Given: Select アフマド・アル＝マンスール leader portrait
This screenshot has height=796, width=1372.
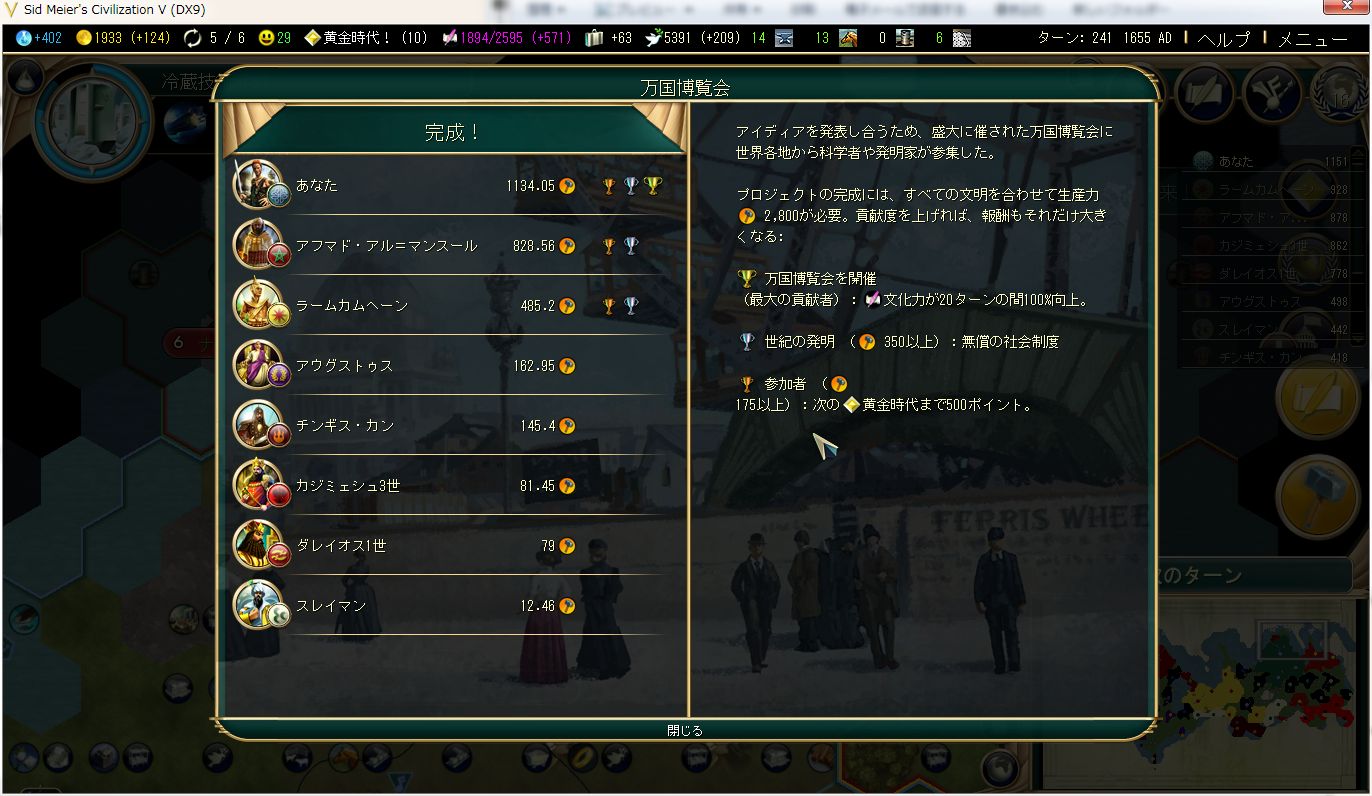Looking at the screenshot, I should 260,245.
